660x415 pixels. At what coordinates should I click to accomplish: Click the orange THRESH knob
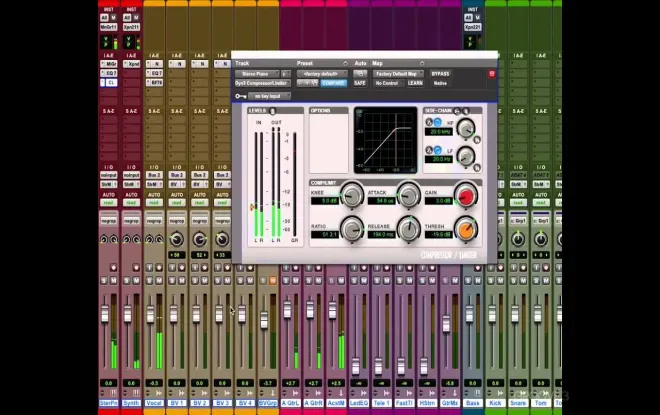coord(466,230)
